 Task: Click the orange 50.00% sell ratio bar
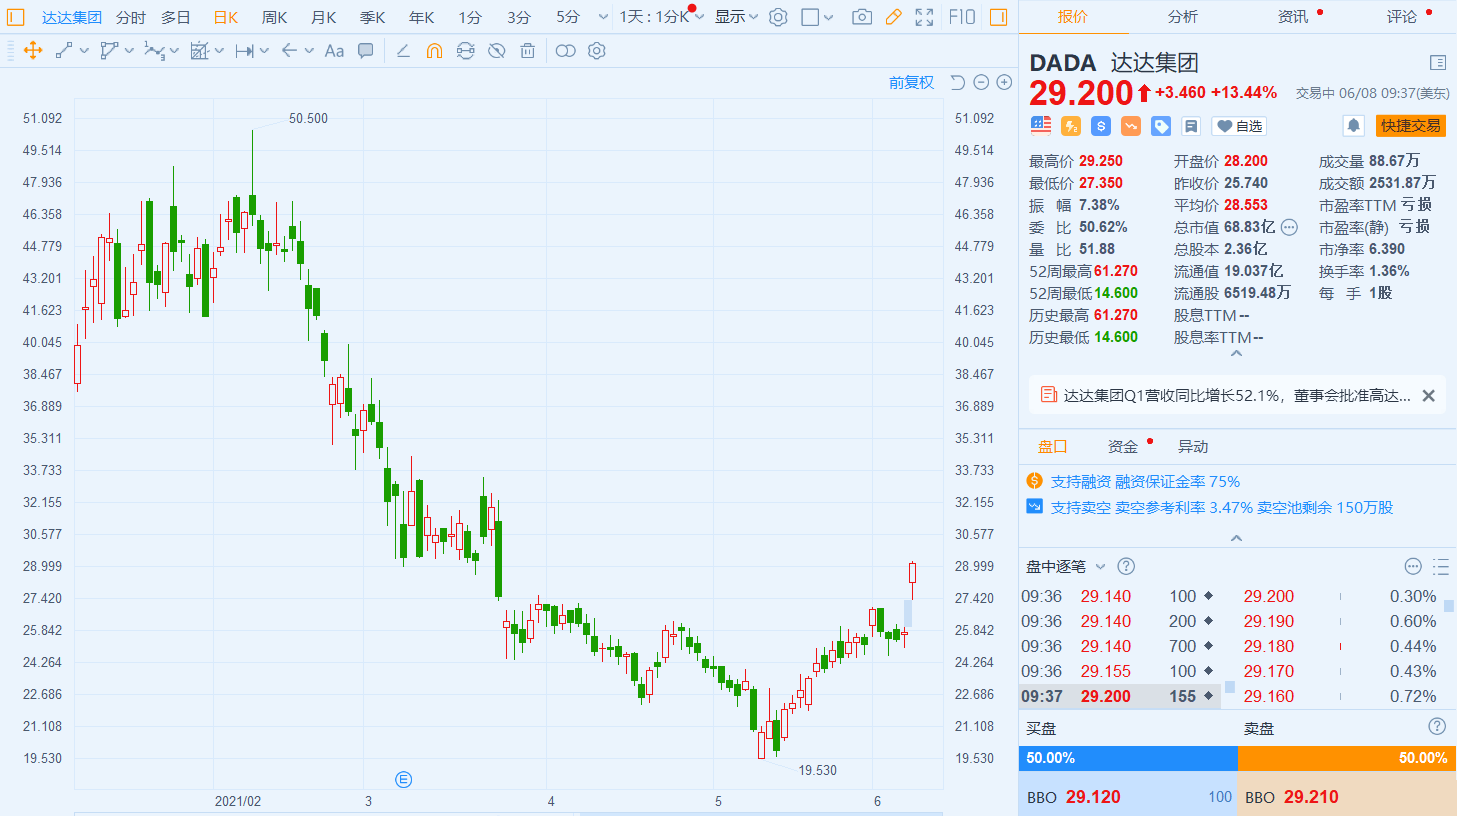1347,758
